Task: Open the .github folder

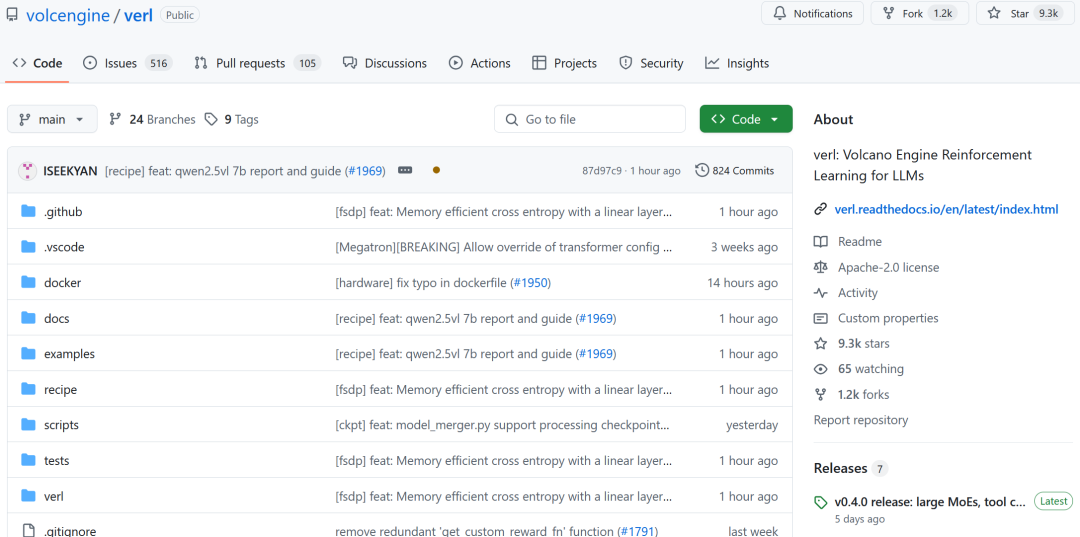Action: click(x=63, y=211)
